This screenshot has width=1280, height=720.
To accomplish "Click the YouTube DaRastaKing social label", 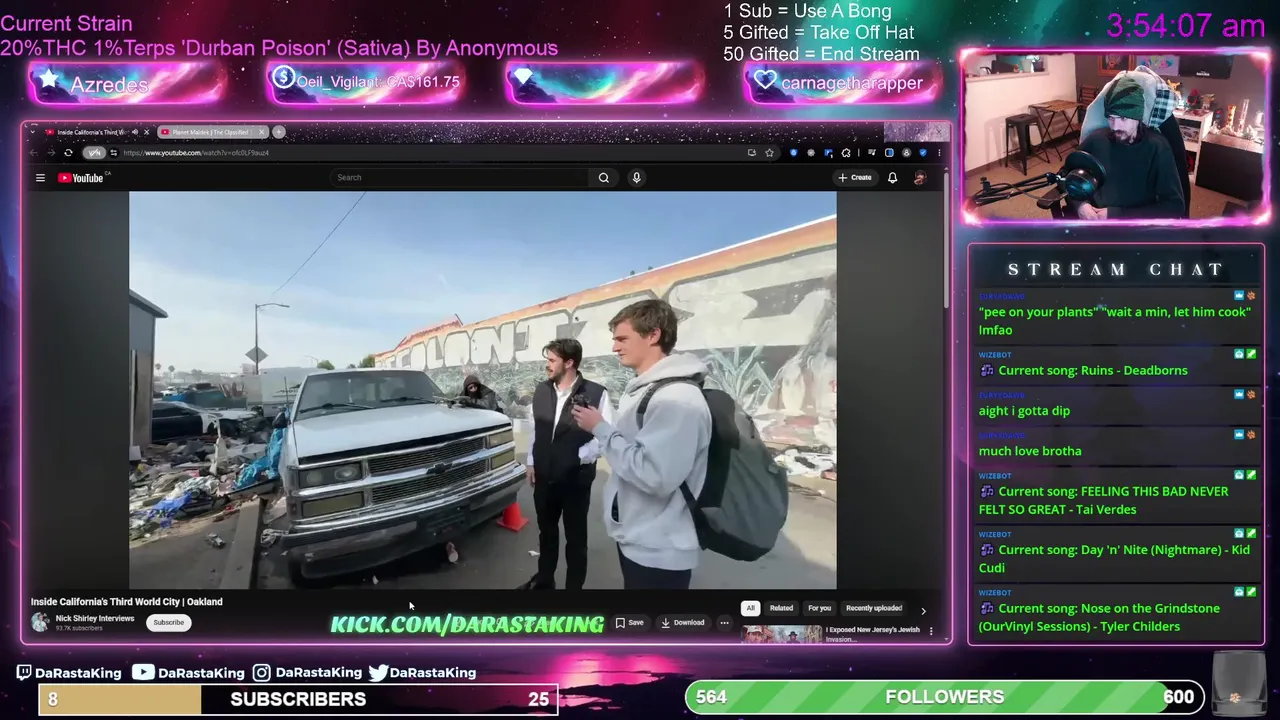I will (188, 673).
